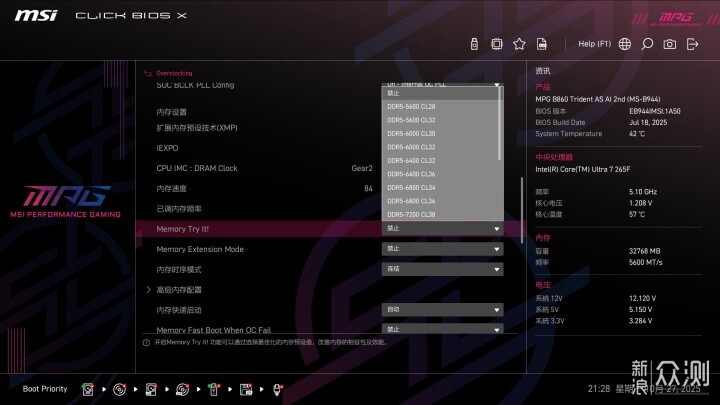Click the System Temperature 42 °C value

637,134
